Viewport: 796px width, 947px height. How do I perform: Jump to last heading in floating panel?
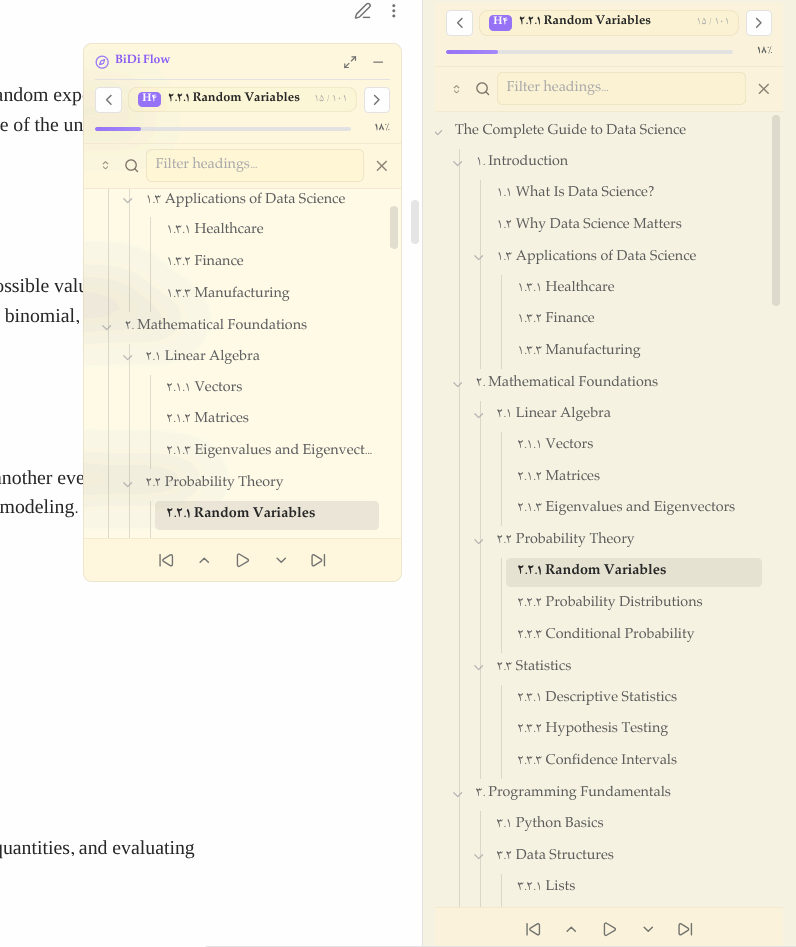click(318, 560)
